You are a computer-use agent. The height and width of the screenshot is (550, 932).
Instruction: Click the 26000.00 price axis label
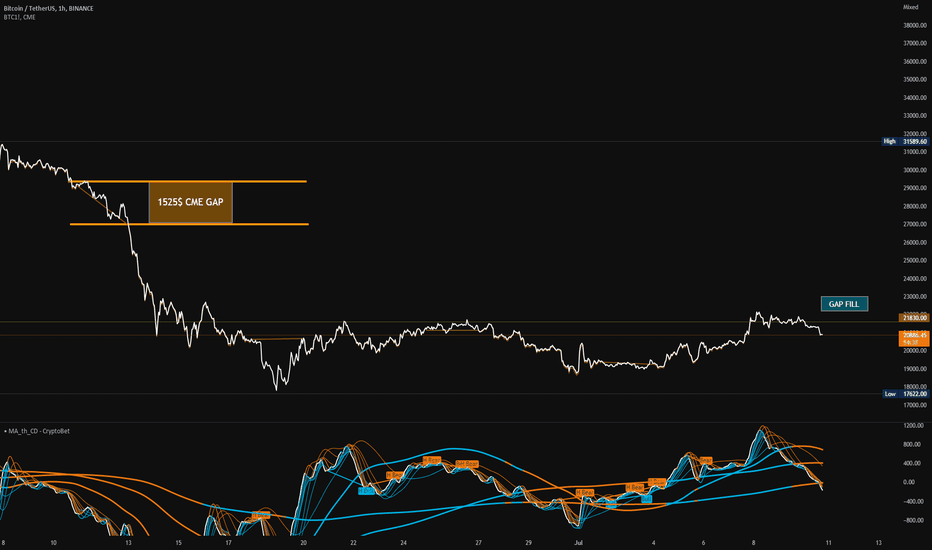pos(915,243)
